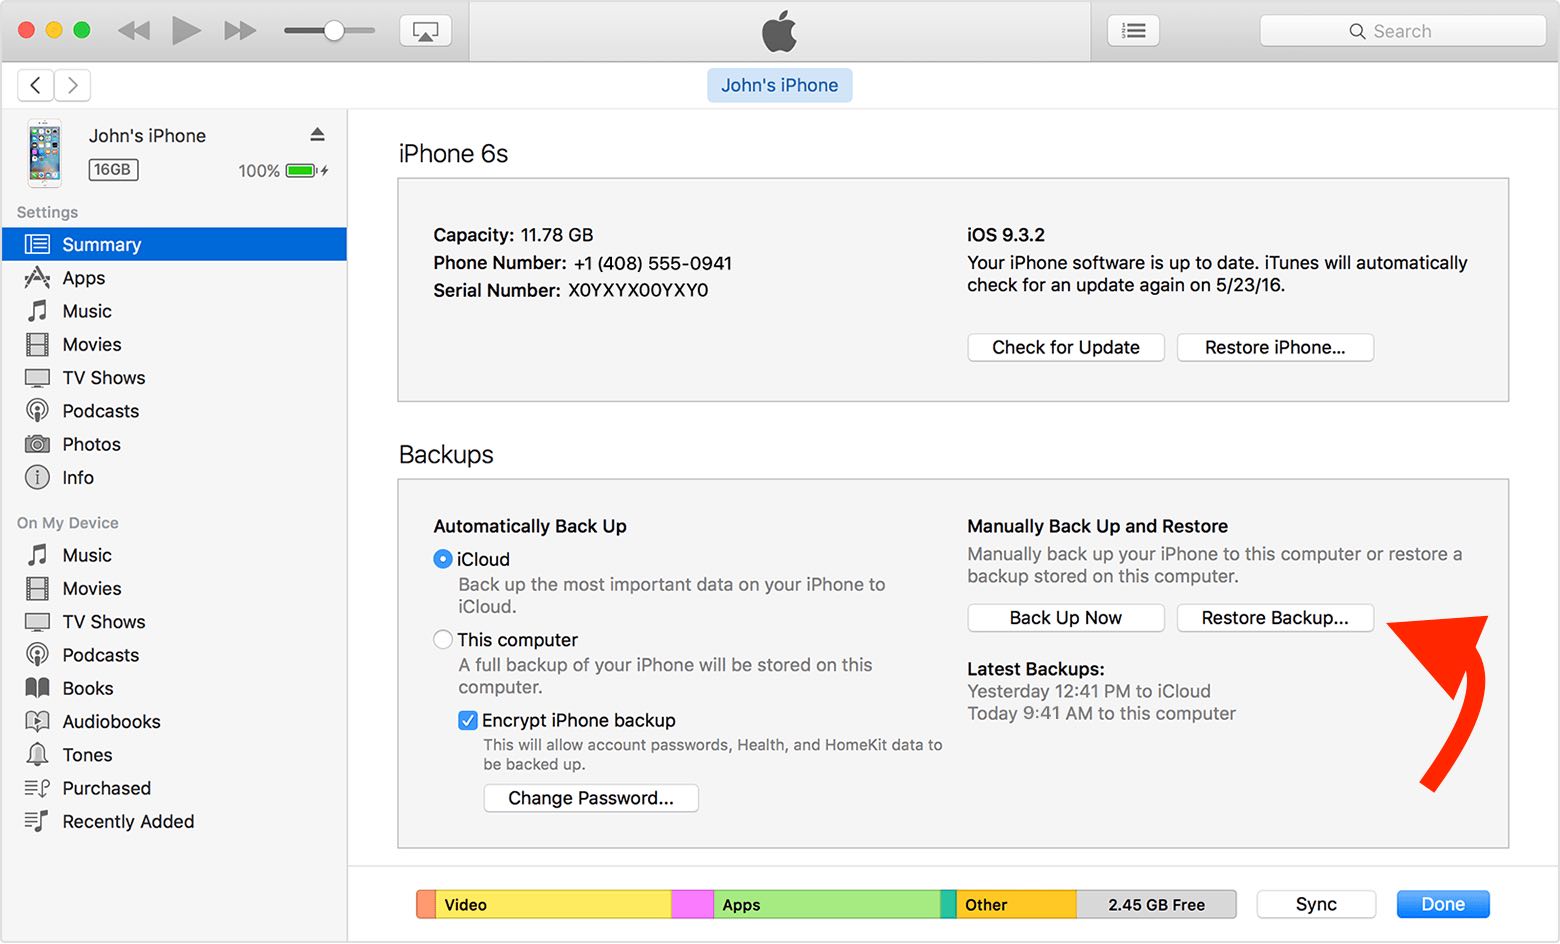
Task: Click Check for Update button
Action: [1066, 347]
